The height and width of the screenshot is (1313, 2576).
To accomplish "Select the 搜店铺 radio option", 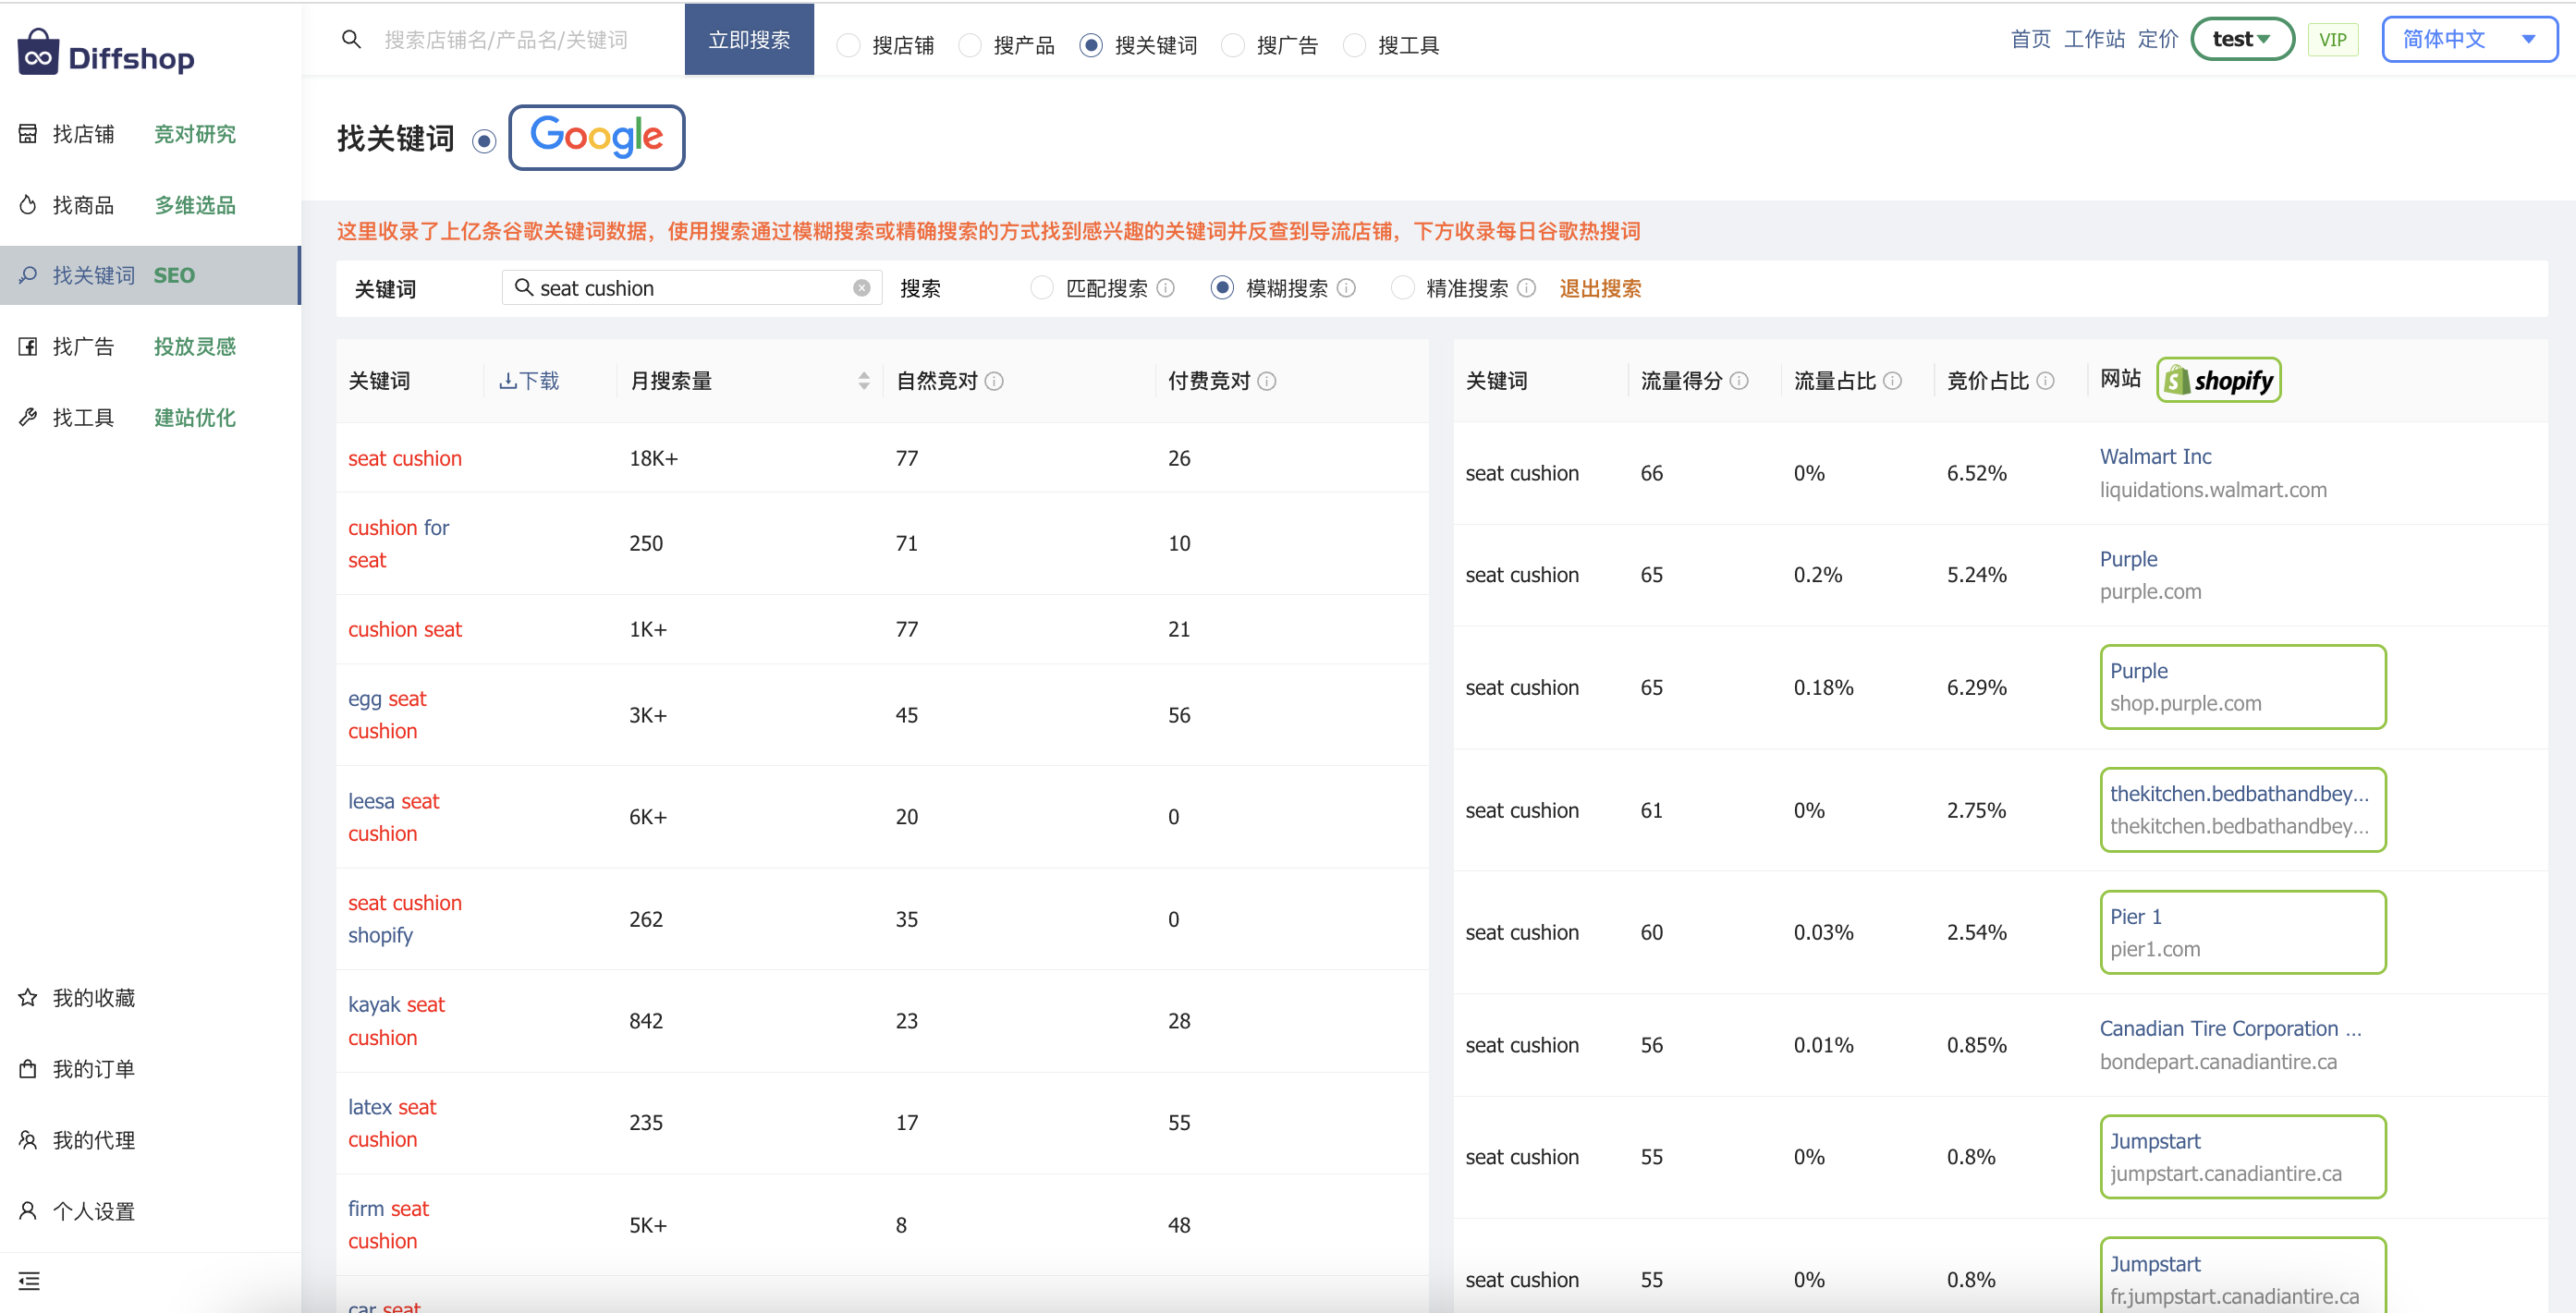I will tap(848, 45).
